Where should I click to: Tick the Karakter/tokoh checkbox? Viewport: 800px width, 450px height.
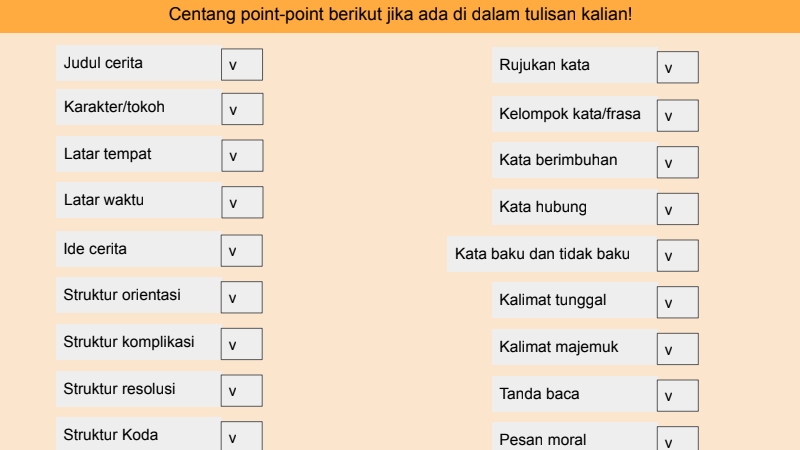tap(242, 109)
